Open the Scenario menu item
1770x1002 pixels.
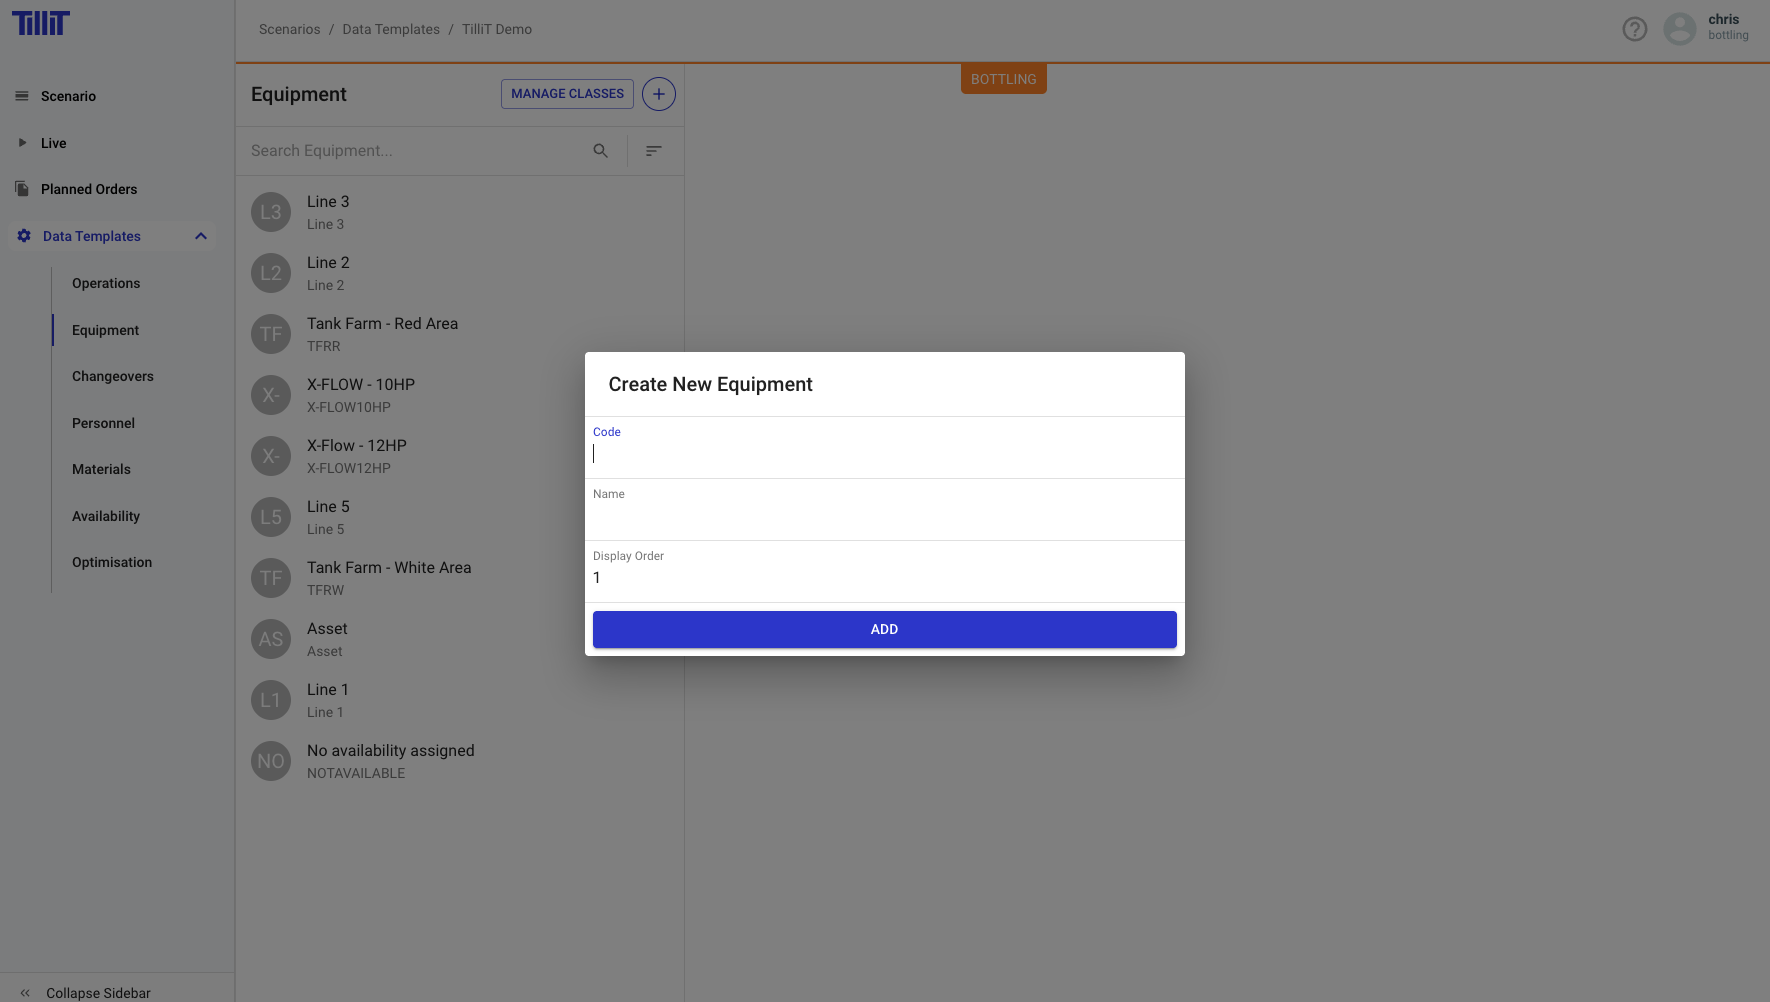click(x=68, y=96)
